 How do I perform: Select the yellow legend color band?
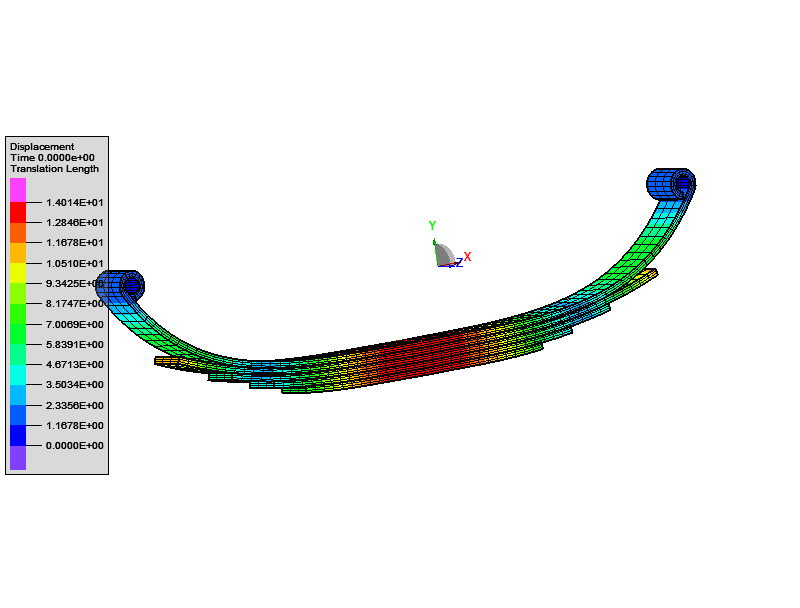[x=18, y=273]
